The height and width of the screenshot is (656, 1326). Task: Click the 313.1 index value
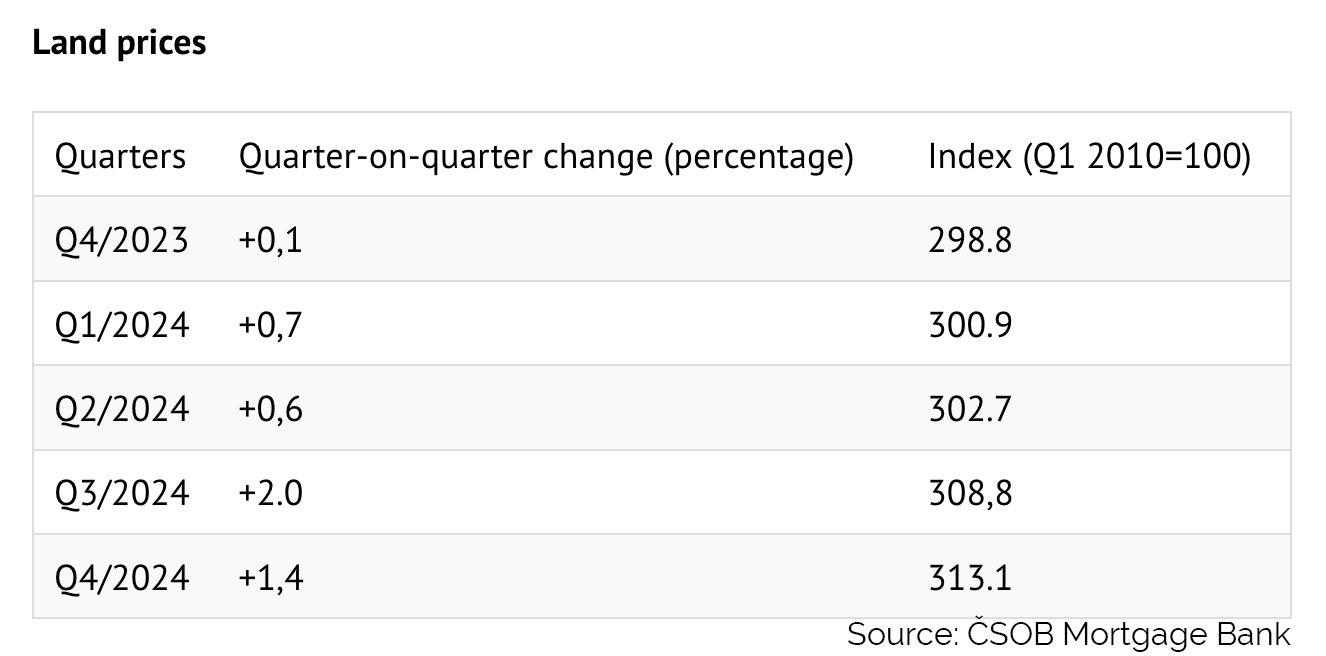[969, 577]
